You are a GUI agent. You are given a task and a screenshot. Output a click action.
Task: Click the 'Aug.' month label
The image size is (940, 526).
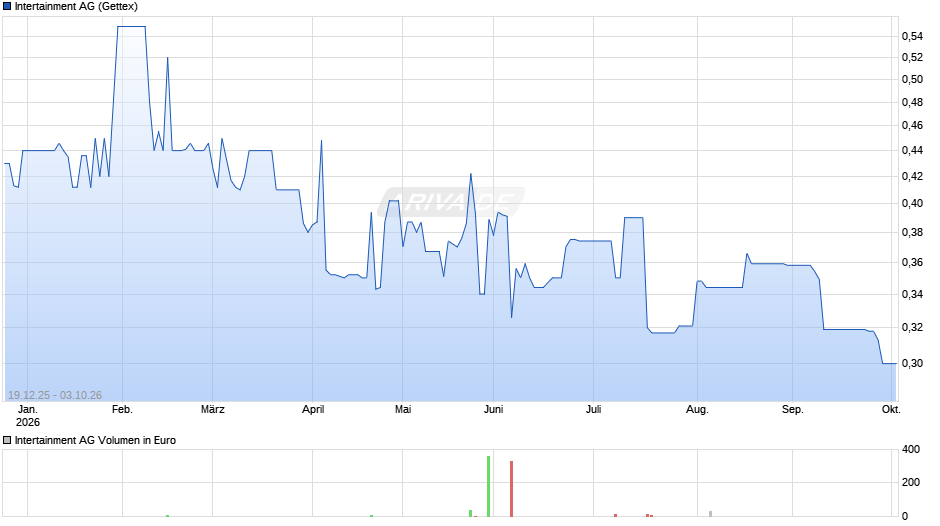697,410
